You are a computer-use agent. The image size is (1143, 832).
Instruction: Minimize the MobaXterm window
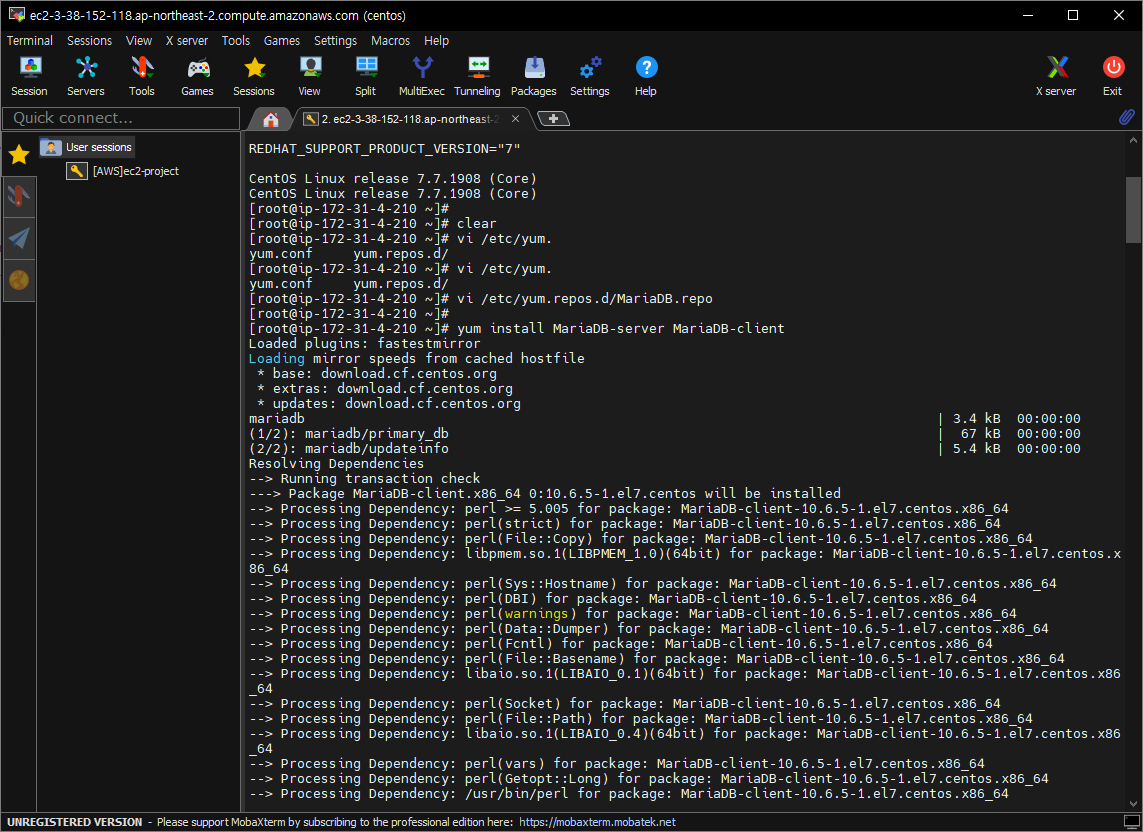pos(1028,15)
